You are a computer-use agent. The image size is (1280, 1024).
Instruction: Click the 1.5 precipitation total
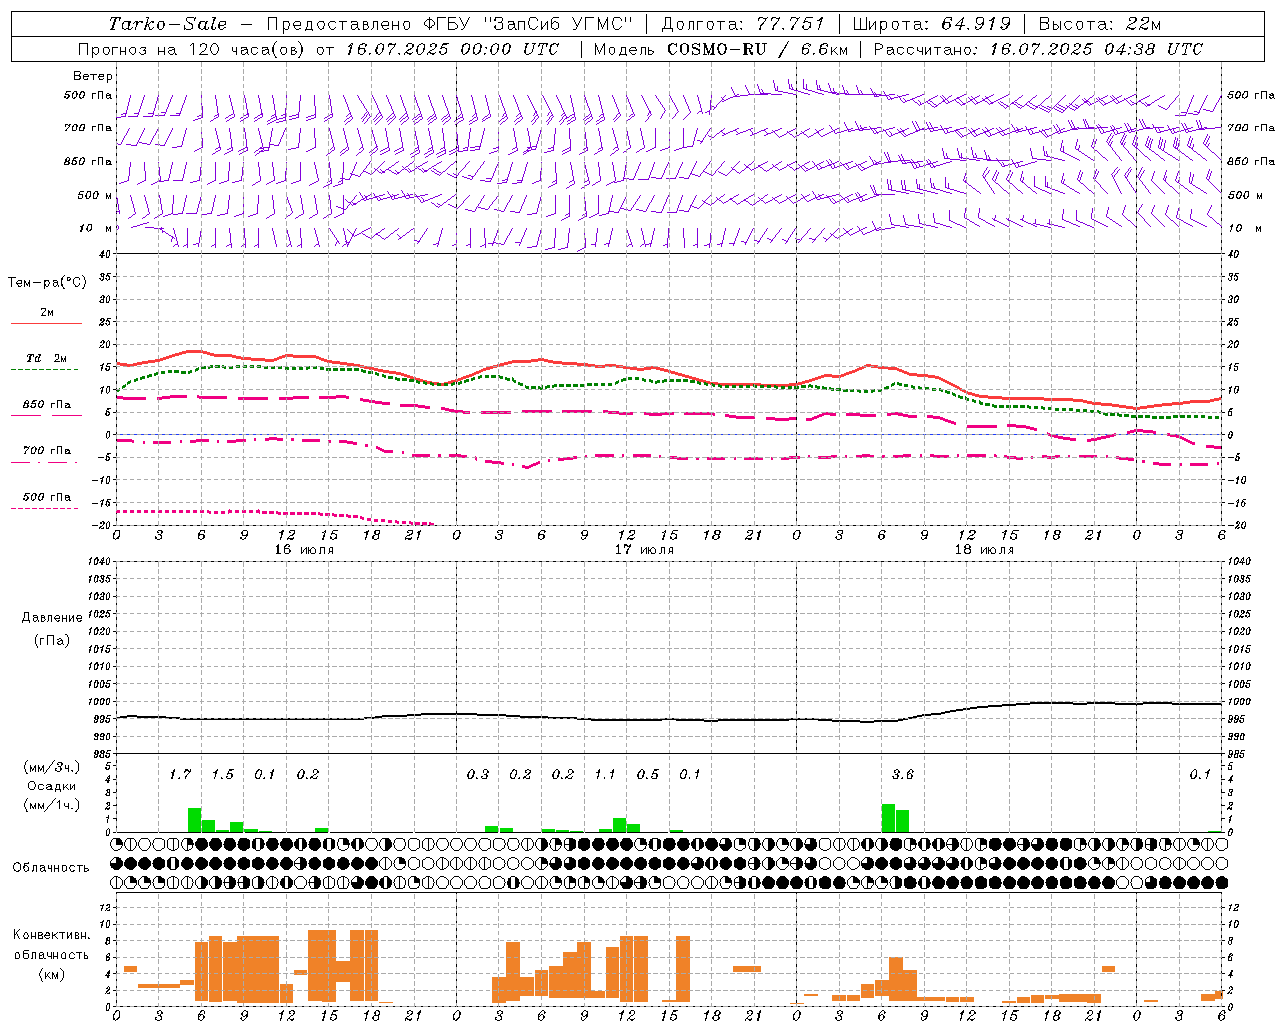(x=222, y=774)
